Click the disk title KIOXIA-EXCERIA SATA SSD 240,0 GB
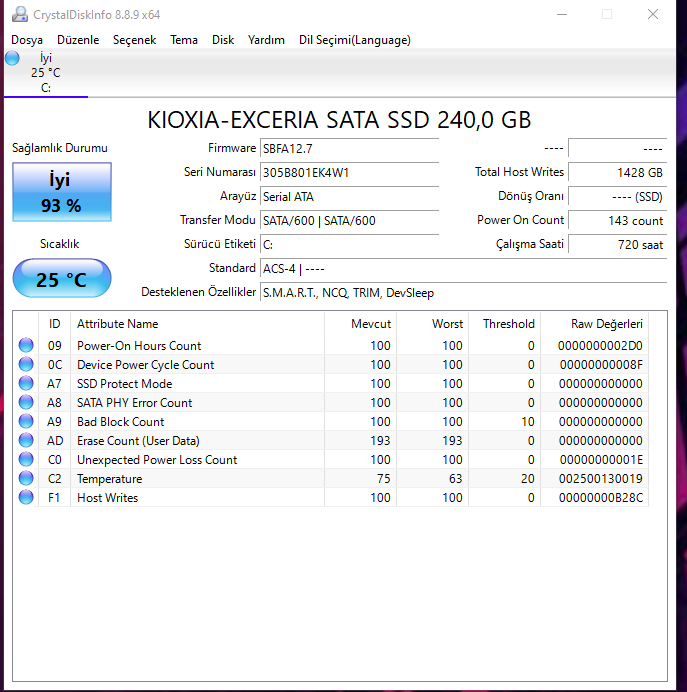Image resolution: width=687 pixels, height=692 pixels. click(339, 120)
